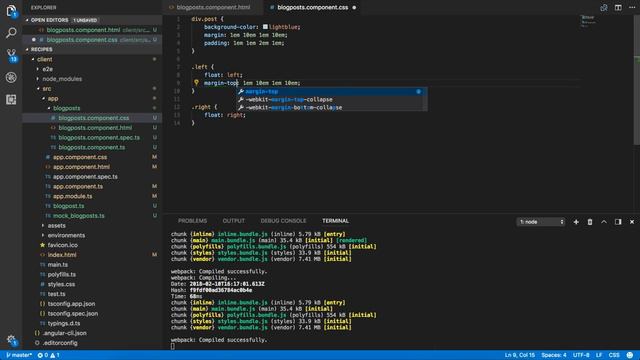
Task: Click the lightbulb code action icon
Action: [x=196, y=82]
